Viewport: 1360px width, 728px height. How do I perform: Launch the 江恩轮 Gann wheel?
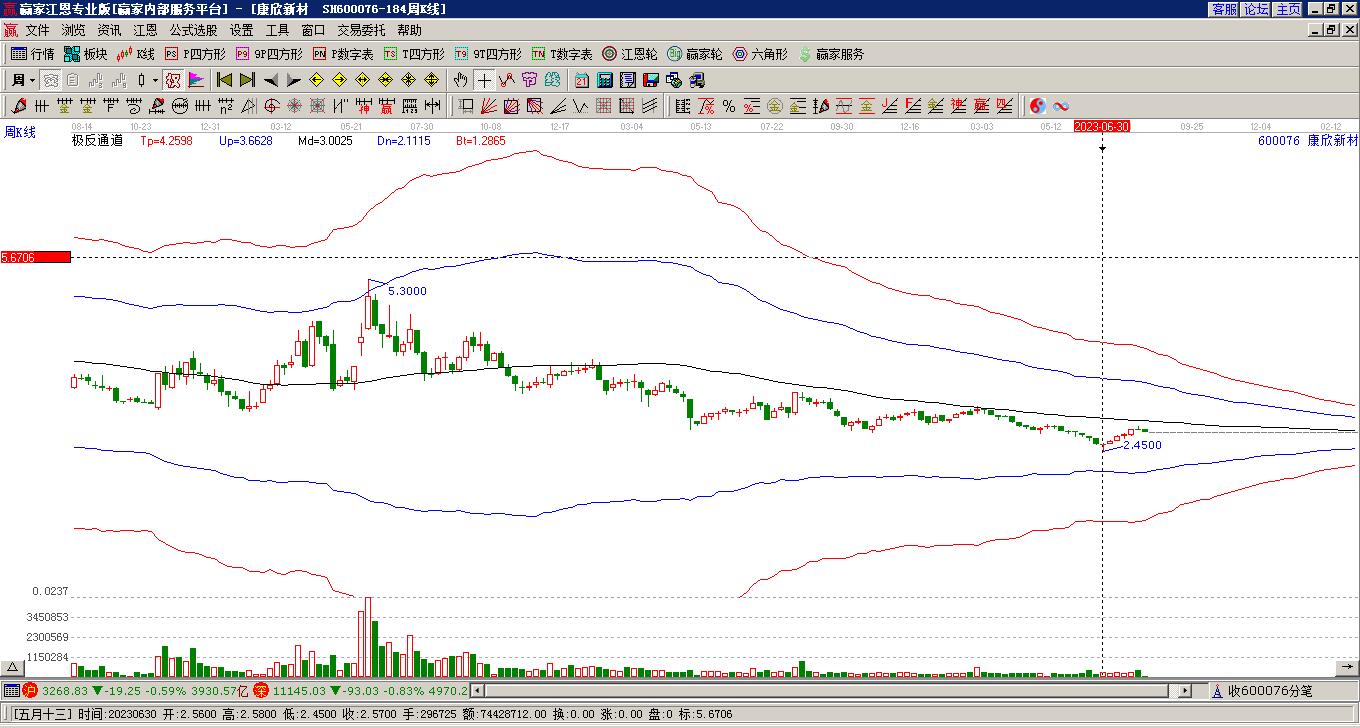(x=630, y=54)
